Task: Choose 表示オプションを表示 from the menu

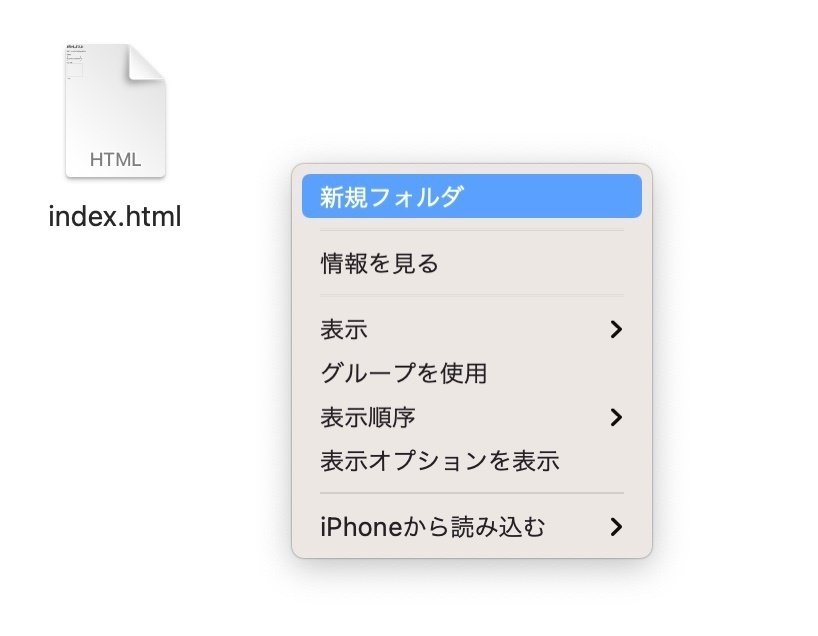Action: (x=472, y=461)
